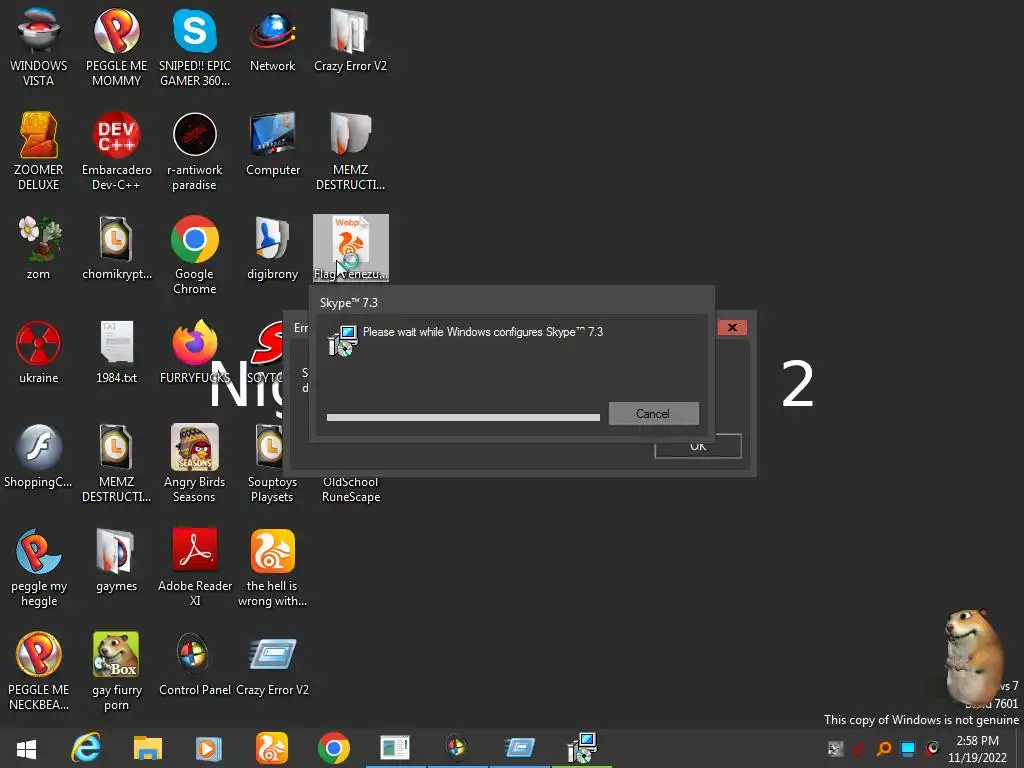
Task: Select the ZOOMER DELUXE icon
Action: click(39, 151)
